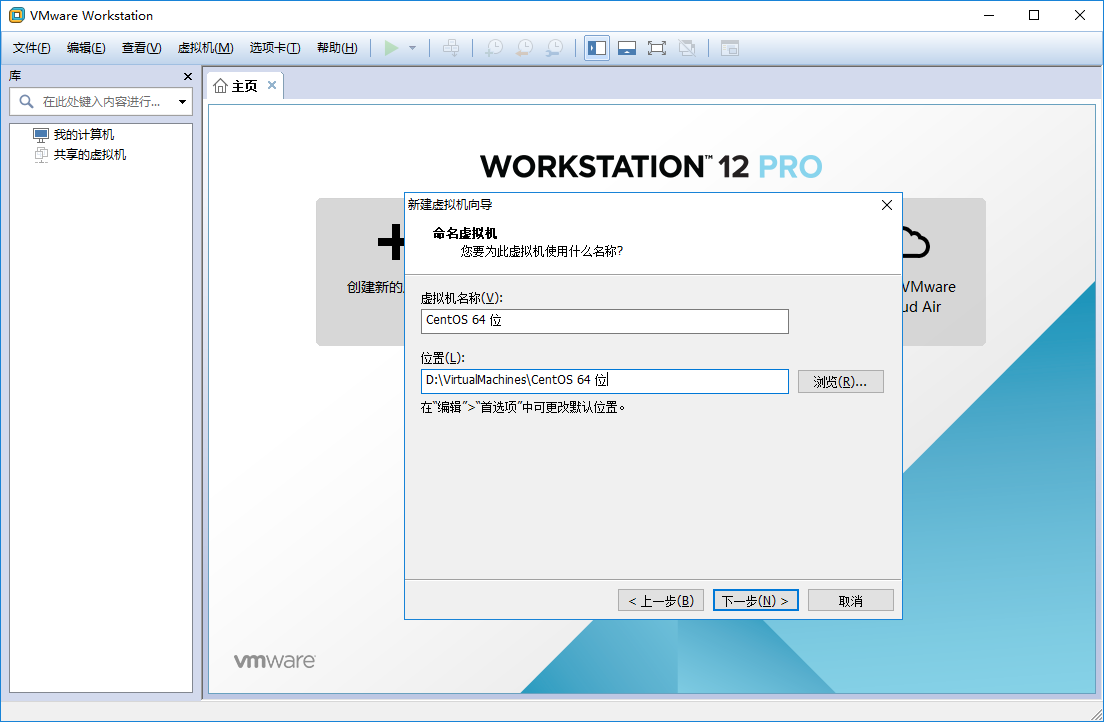The image size is (1104, 722).
Task: Expand the library search filter dropdown
Action: tap(182, 102)
